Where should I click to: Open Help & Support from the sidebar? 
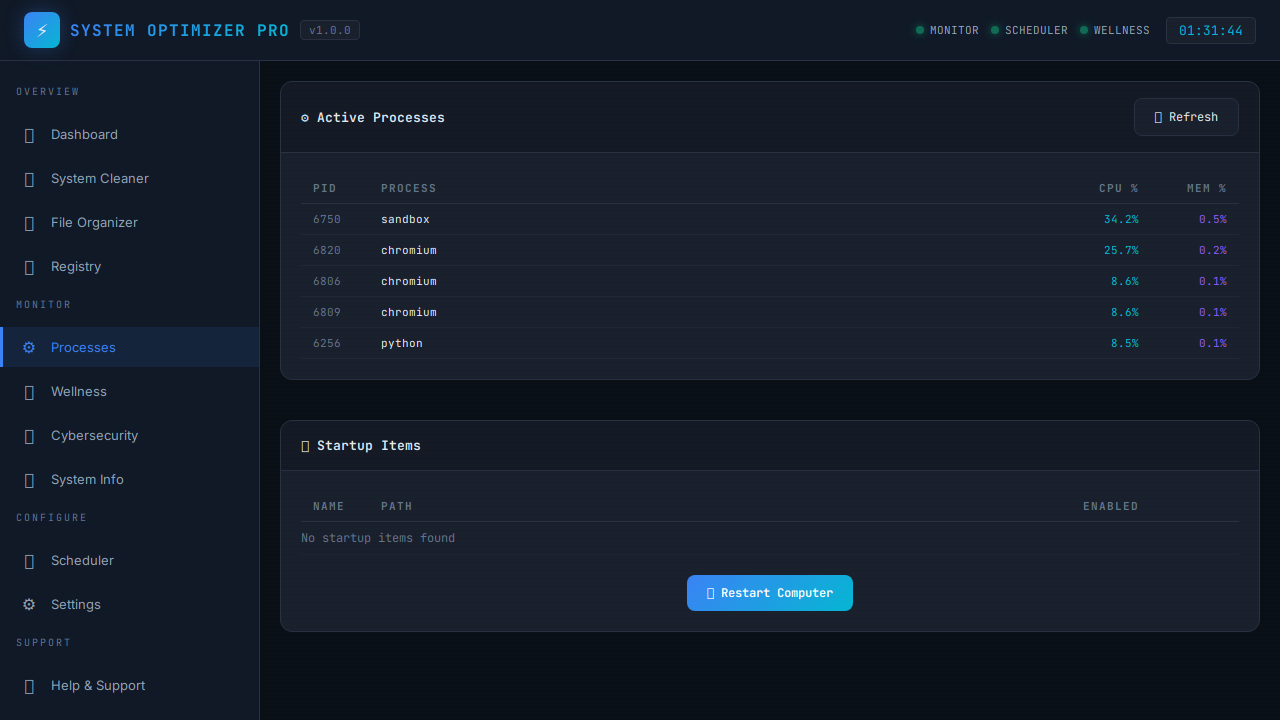[29, 686]
